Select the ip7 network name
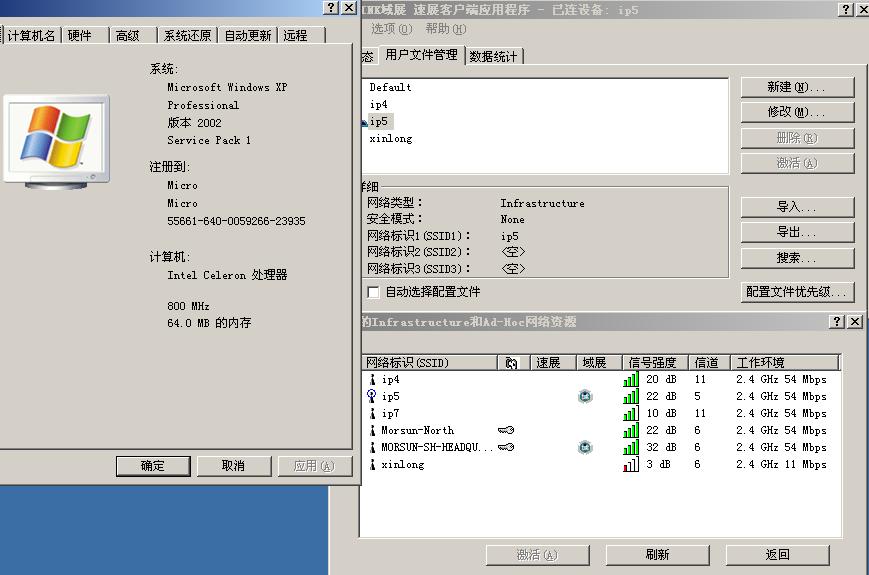The width and height of the screenshot is (869, 575). tap(390, 413)
